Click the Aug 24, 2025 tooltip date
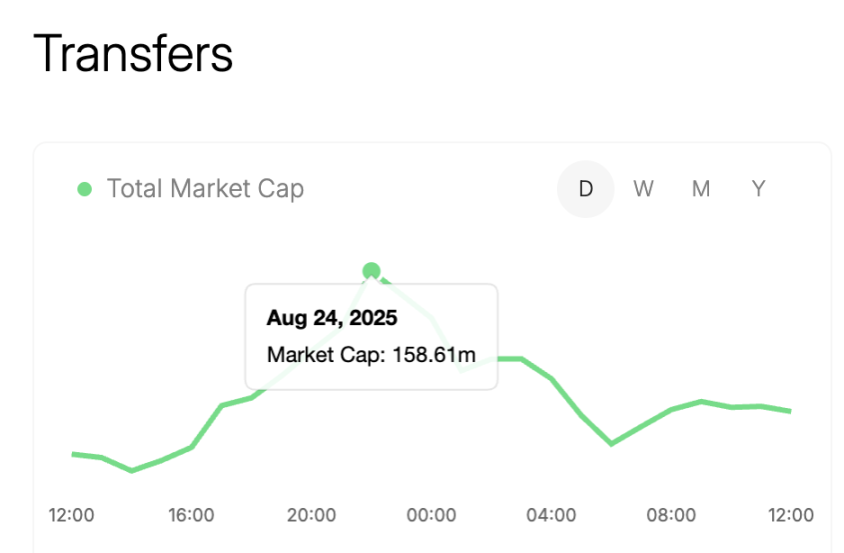 click(x=332, y=319)
